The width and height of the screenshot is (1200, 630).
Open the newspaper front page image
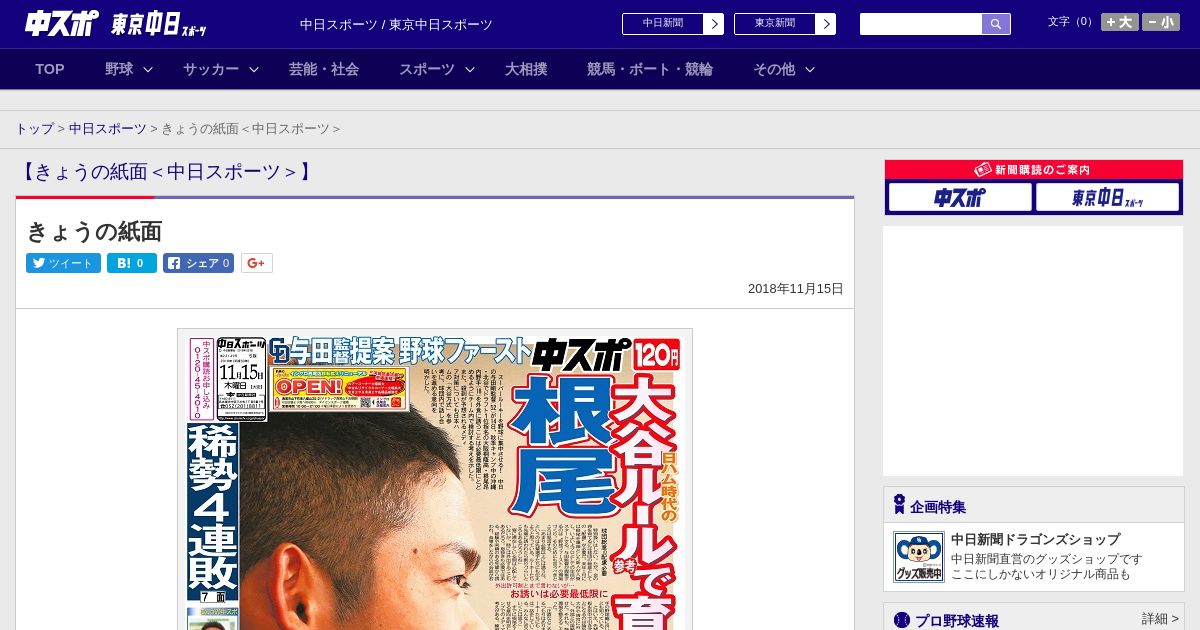(x=435, y=479)
